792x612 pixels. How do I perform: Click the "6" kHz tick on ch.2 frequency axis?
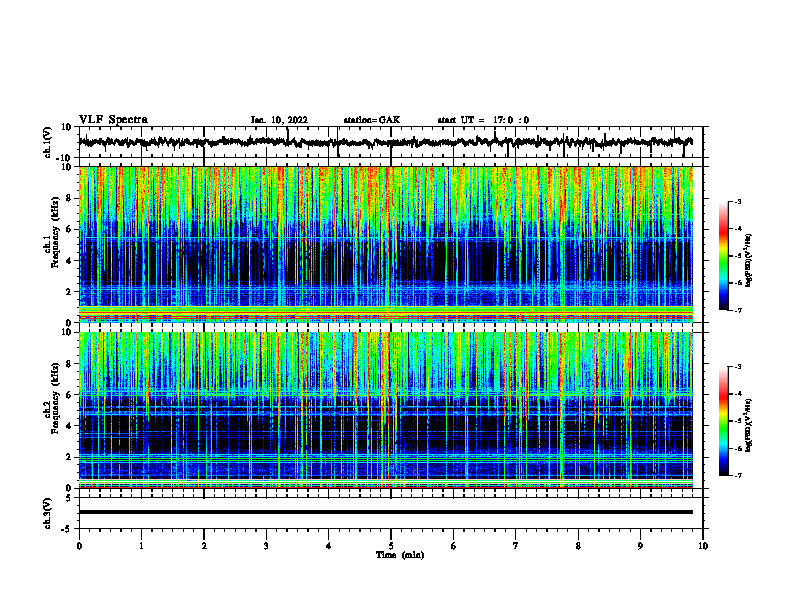(70, 394)
